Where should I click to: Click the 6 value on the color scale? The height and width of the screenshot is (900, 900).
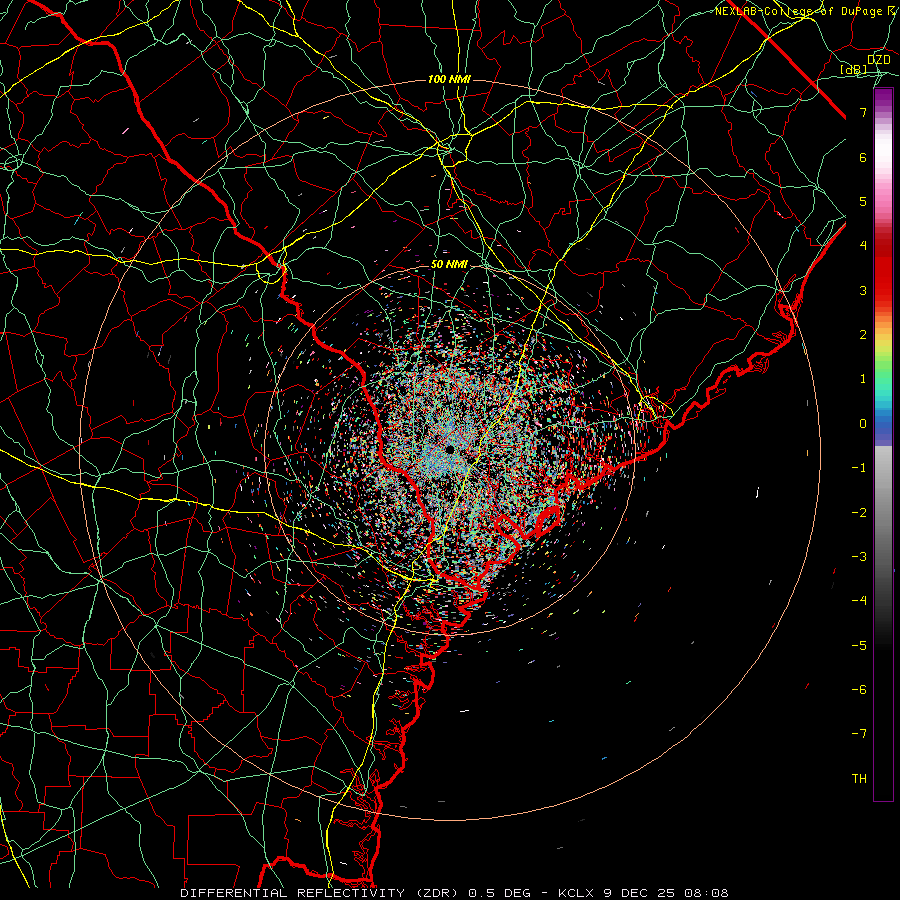click(x=863, y=157)
